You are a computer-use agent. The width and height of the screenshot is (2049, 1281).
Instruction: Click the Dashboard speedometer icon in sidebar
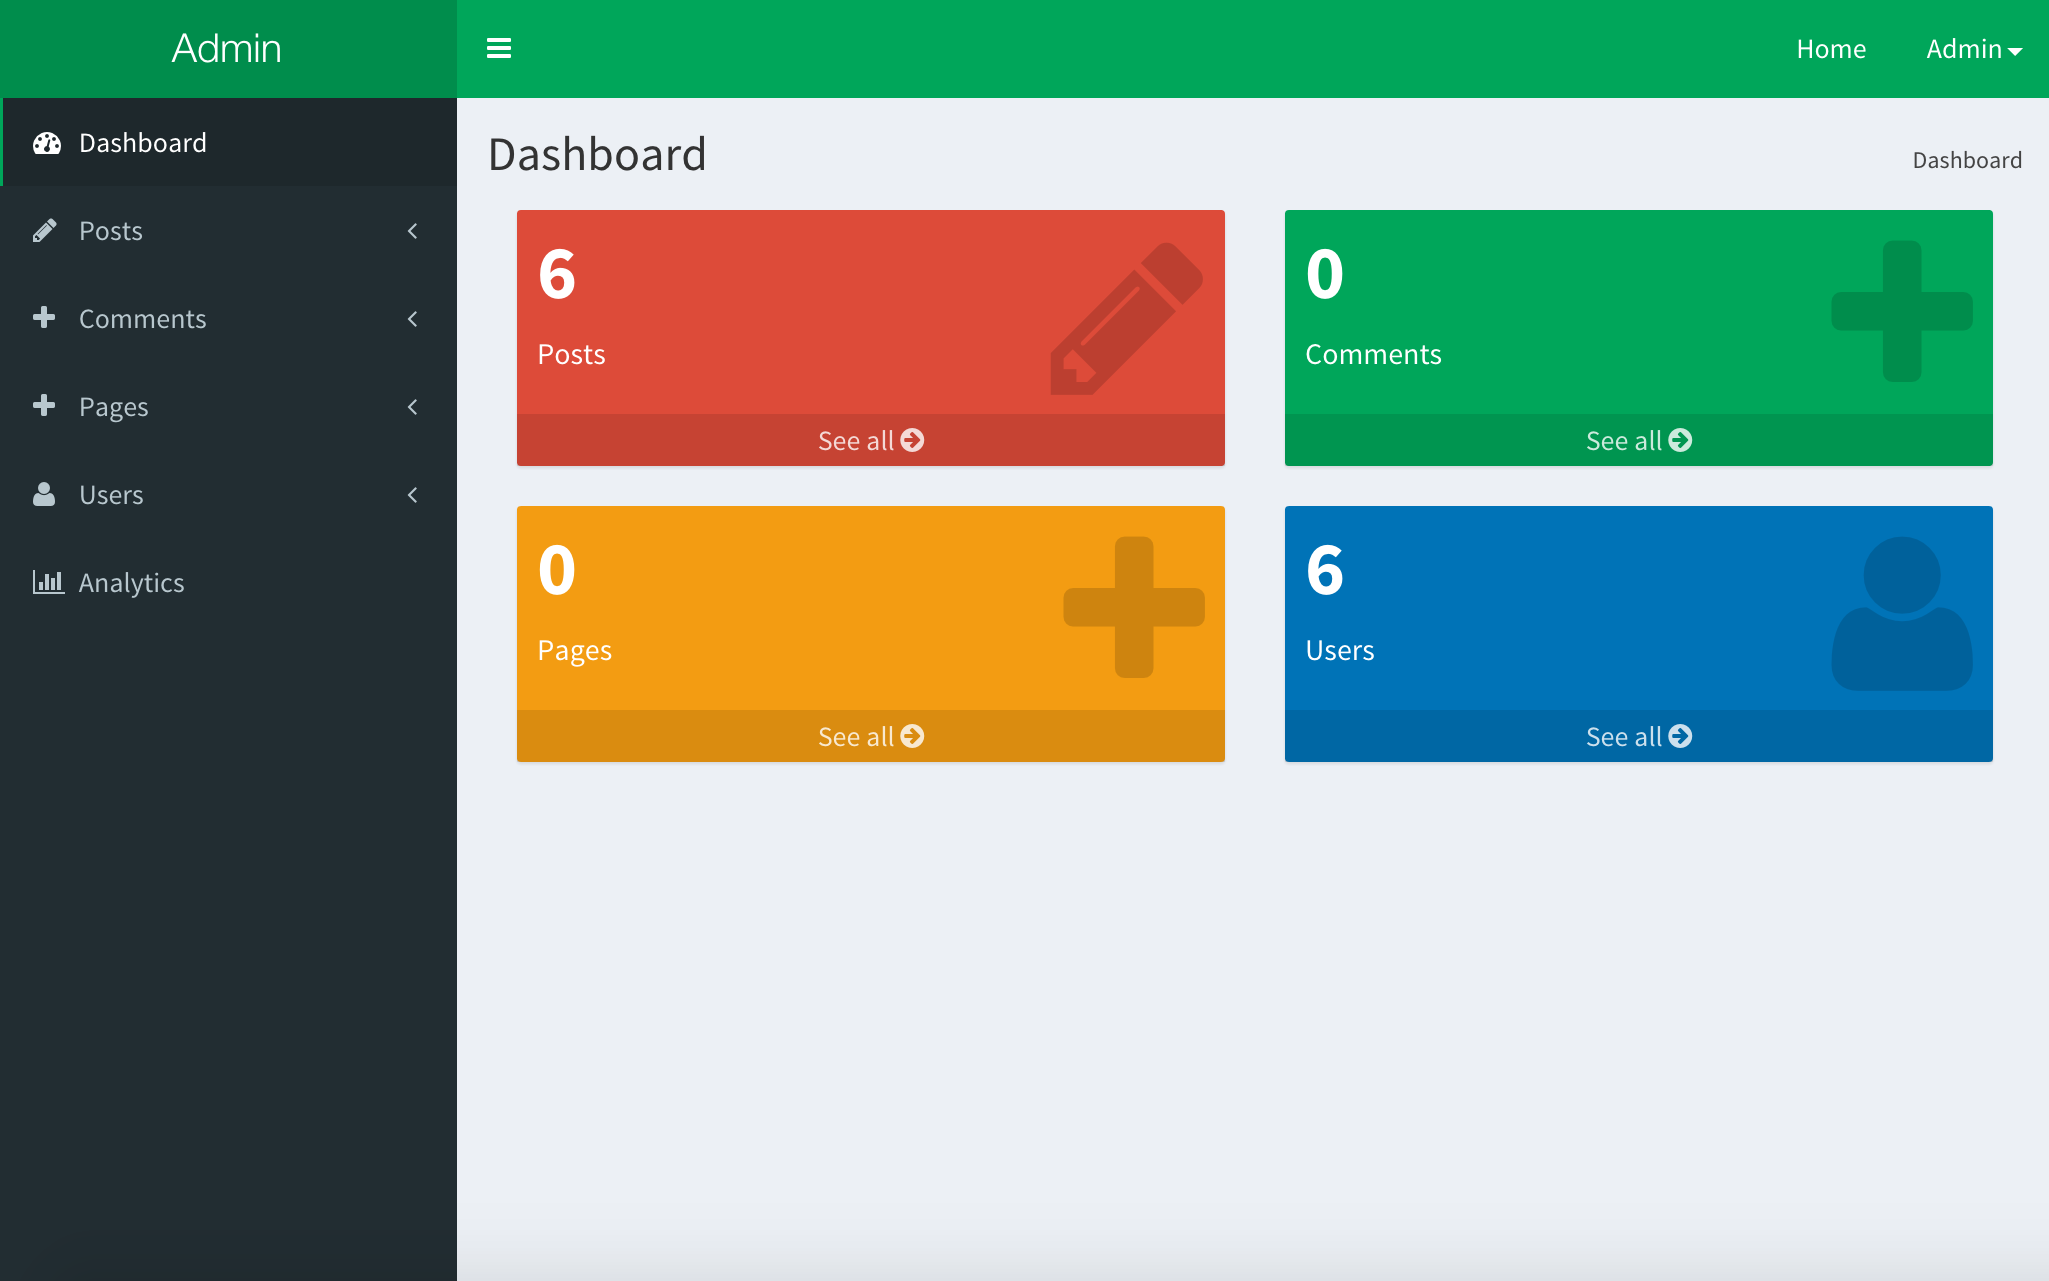[46, 143]
